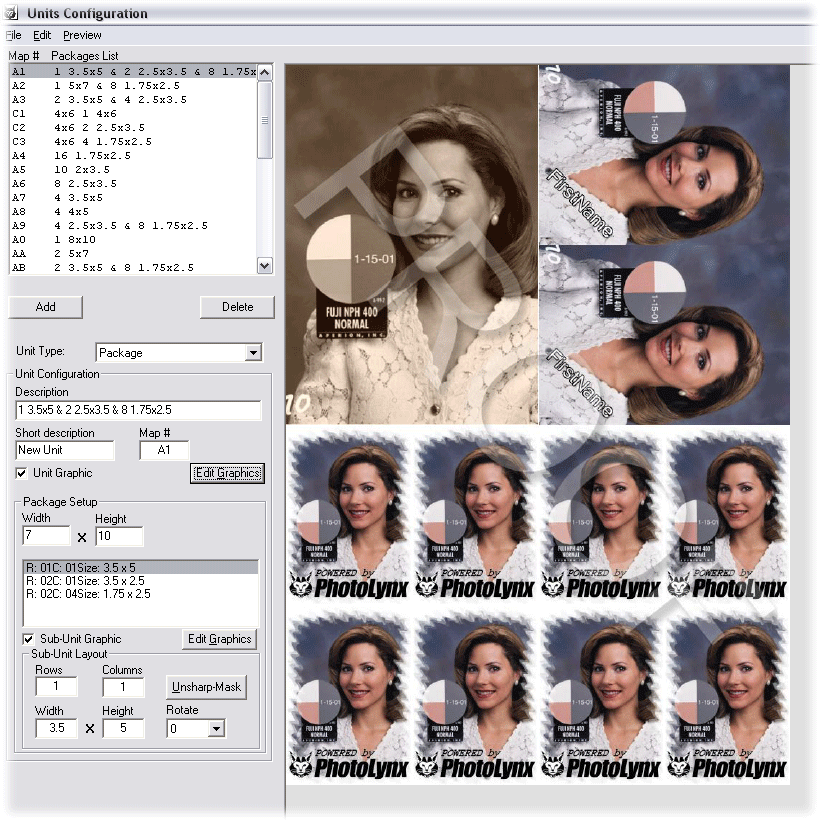Disable the Sub-Unit Graphic checkbox
The height and width of the screenshot is (827, 826).
click(29, 639)
